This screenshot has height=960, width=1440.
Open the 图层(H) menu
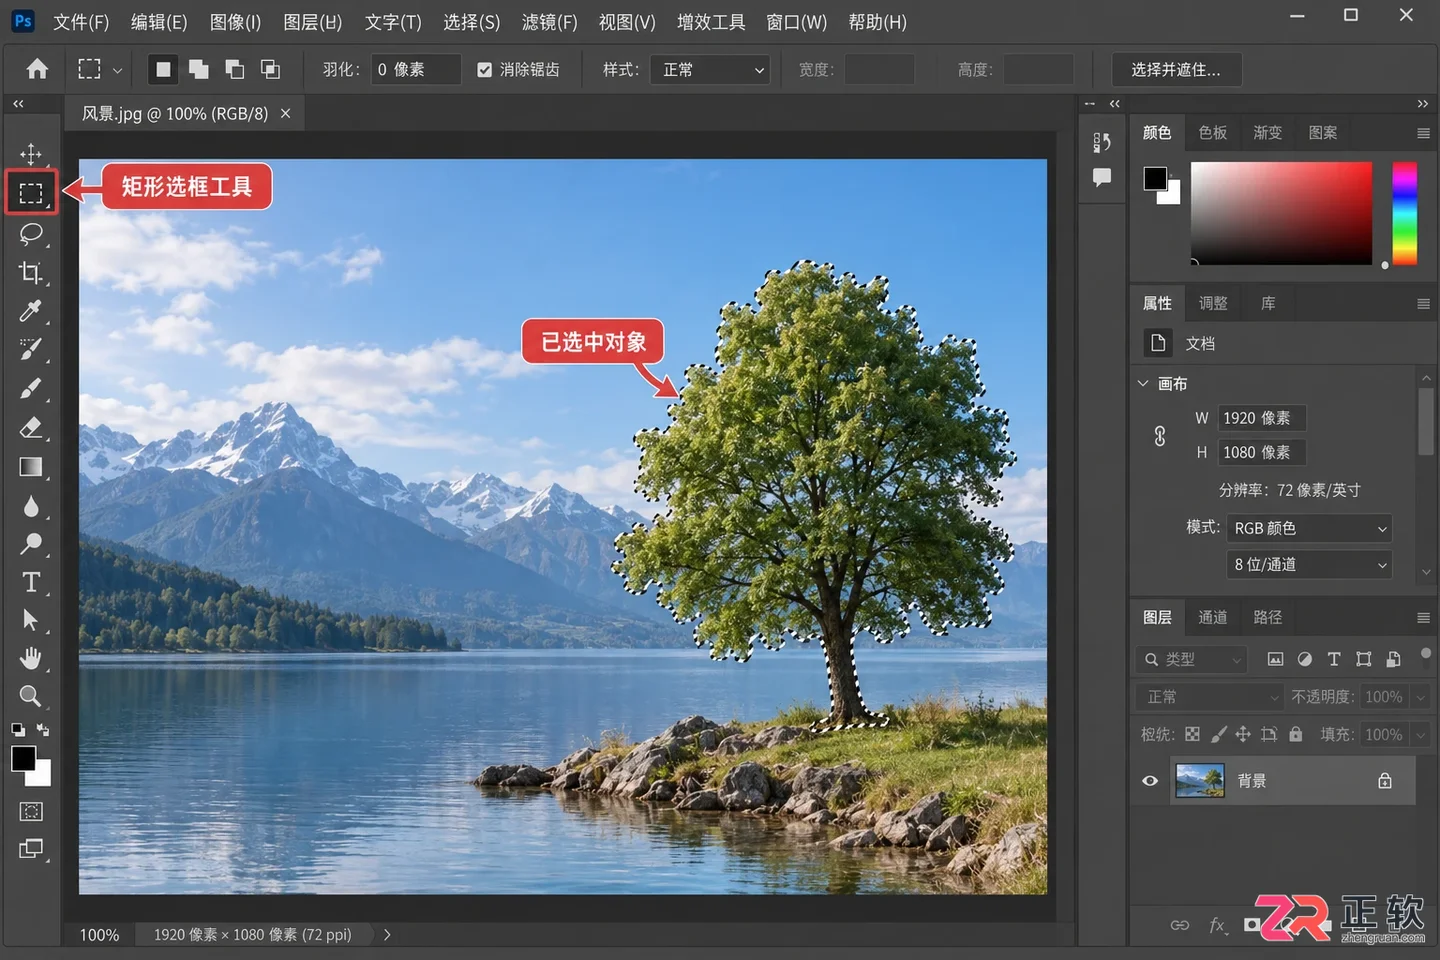click(x=312, y=22)
